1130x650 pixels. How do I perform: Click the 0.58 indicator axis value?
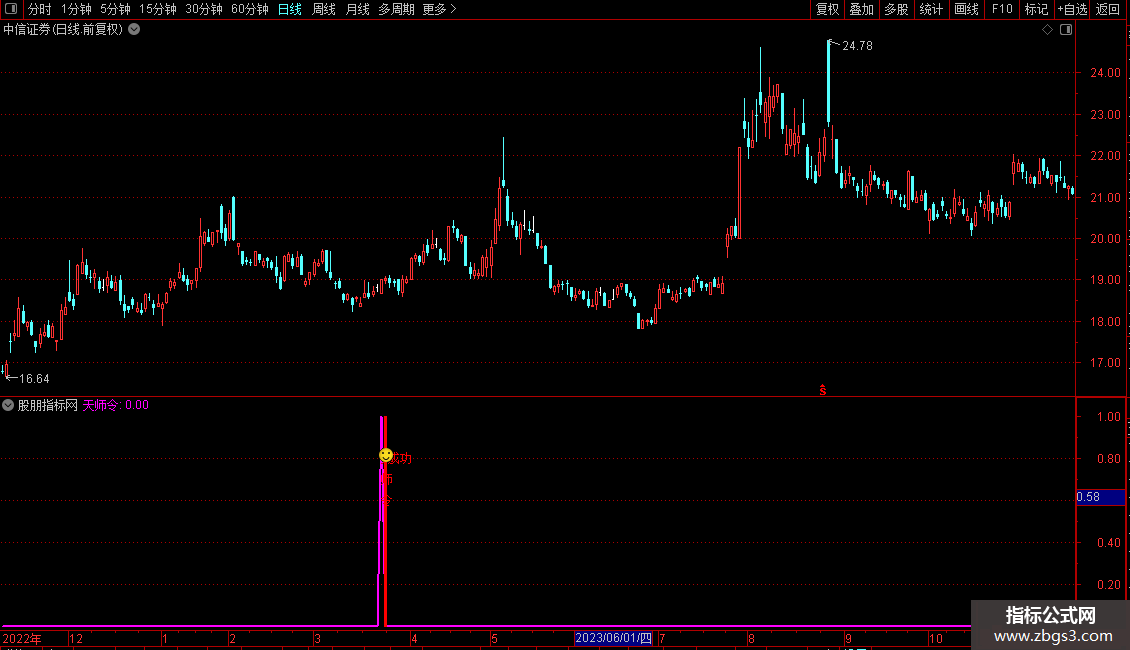click(x=1088, y=497)
